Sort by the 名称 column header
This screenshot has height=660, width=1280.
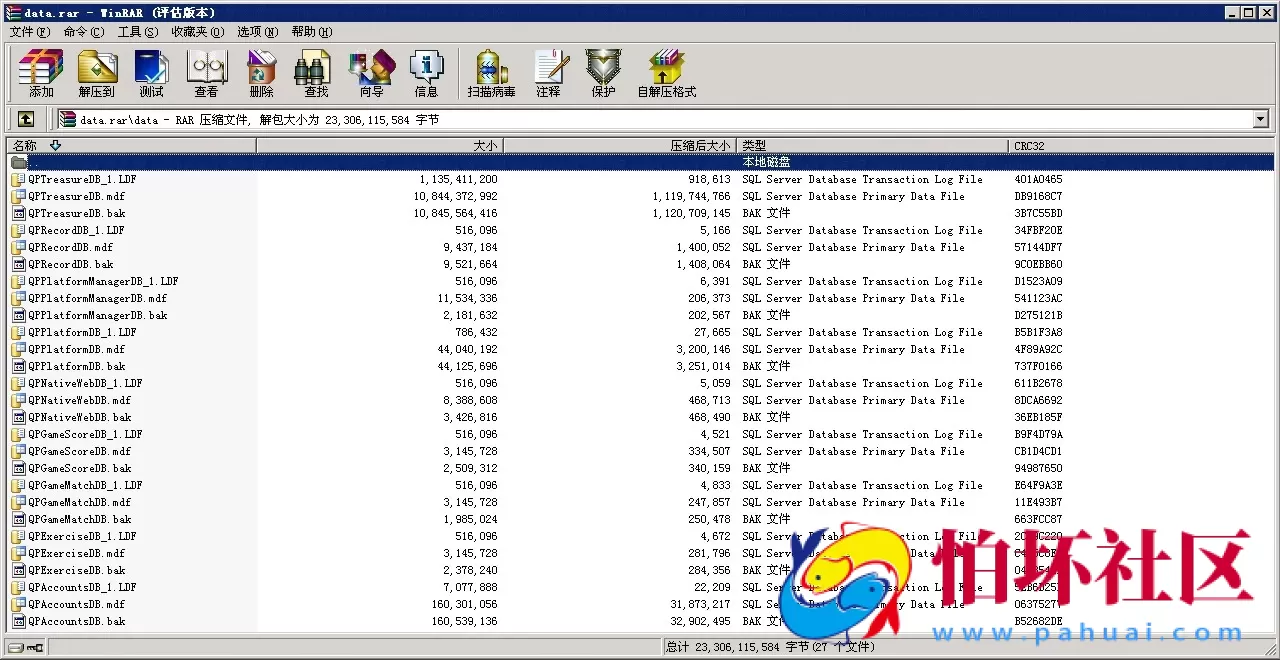pyautogui.click(x=130, y=146)
